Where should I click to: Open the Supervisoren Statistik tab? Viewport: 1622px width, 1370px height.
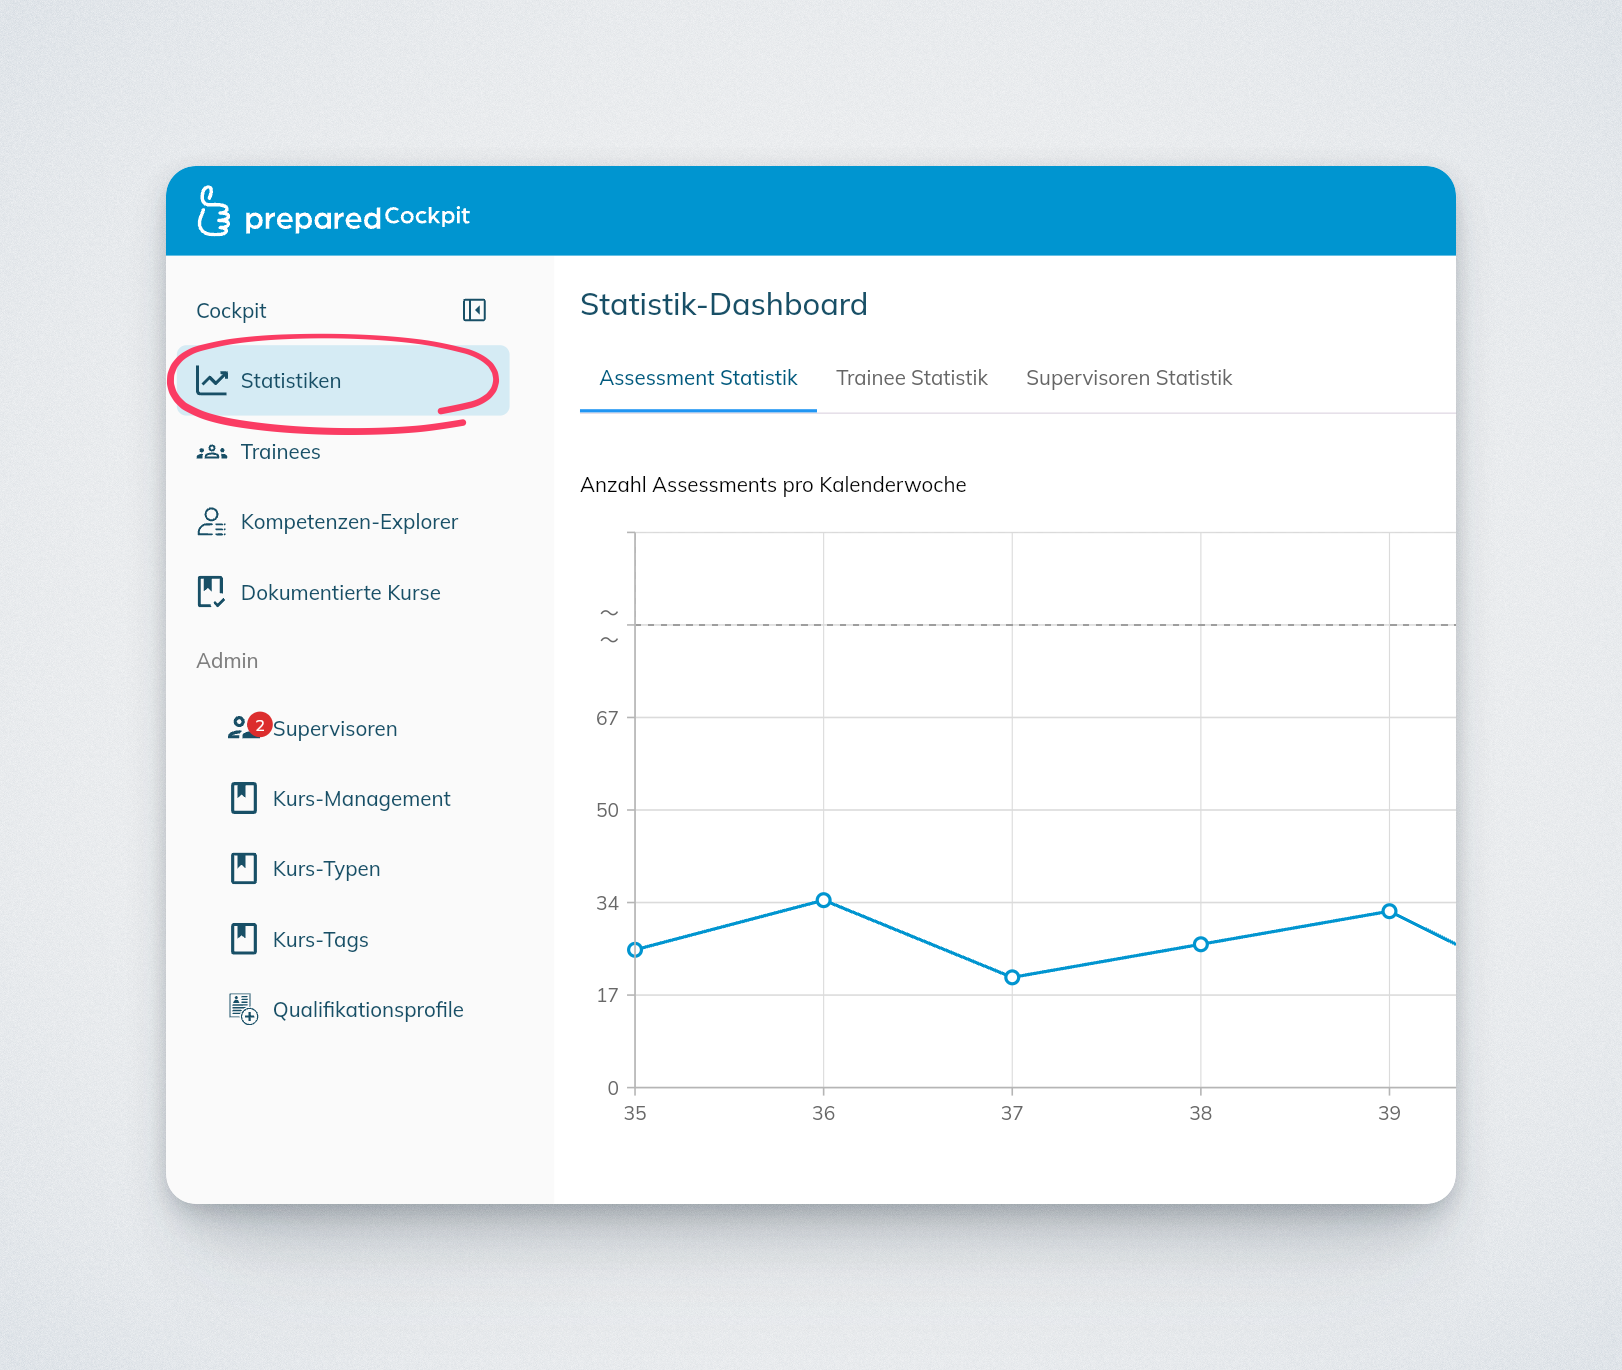(1128, 378)
